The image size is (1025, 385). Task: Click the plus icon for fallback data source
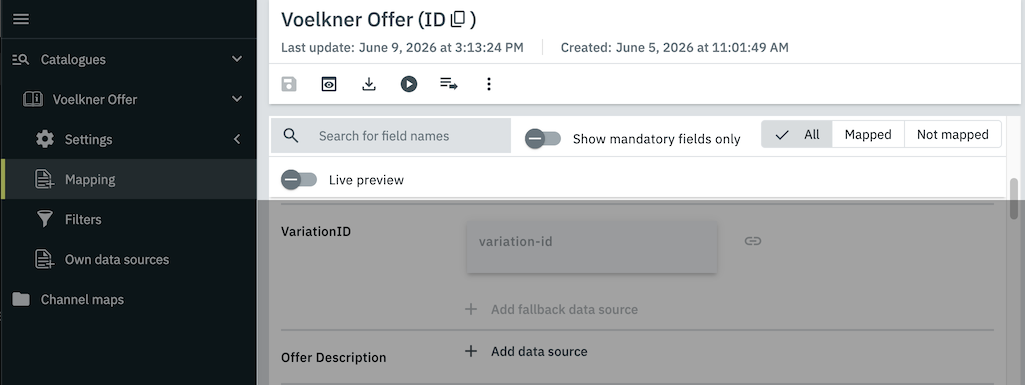471,309
